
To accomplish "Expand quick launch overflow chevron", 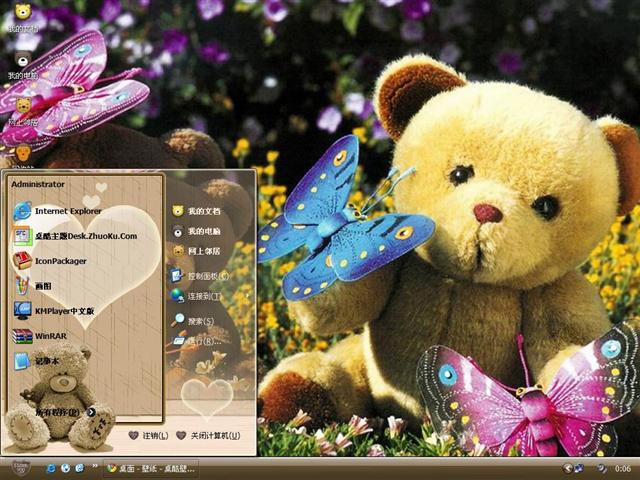I will 95,466.
